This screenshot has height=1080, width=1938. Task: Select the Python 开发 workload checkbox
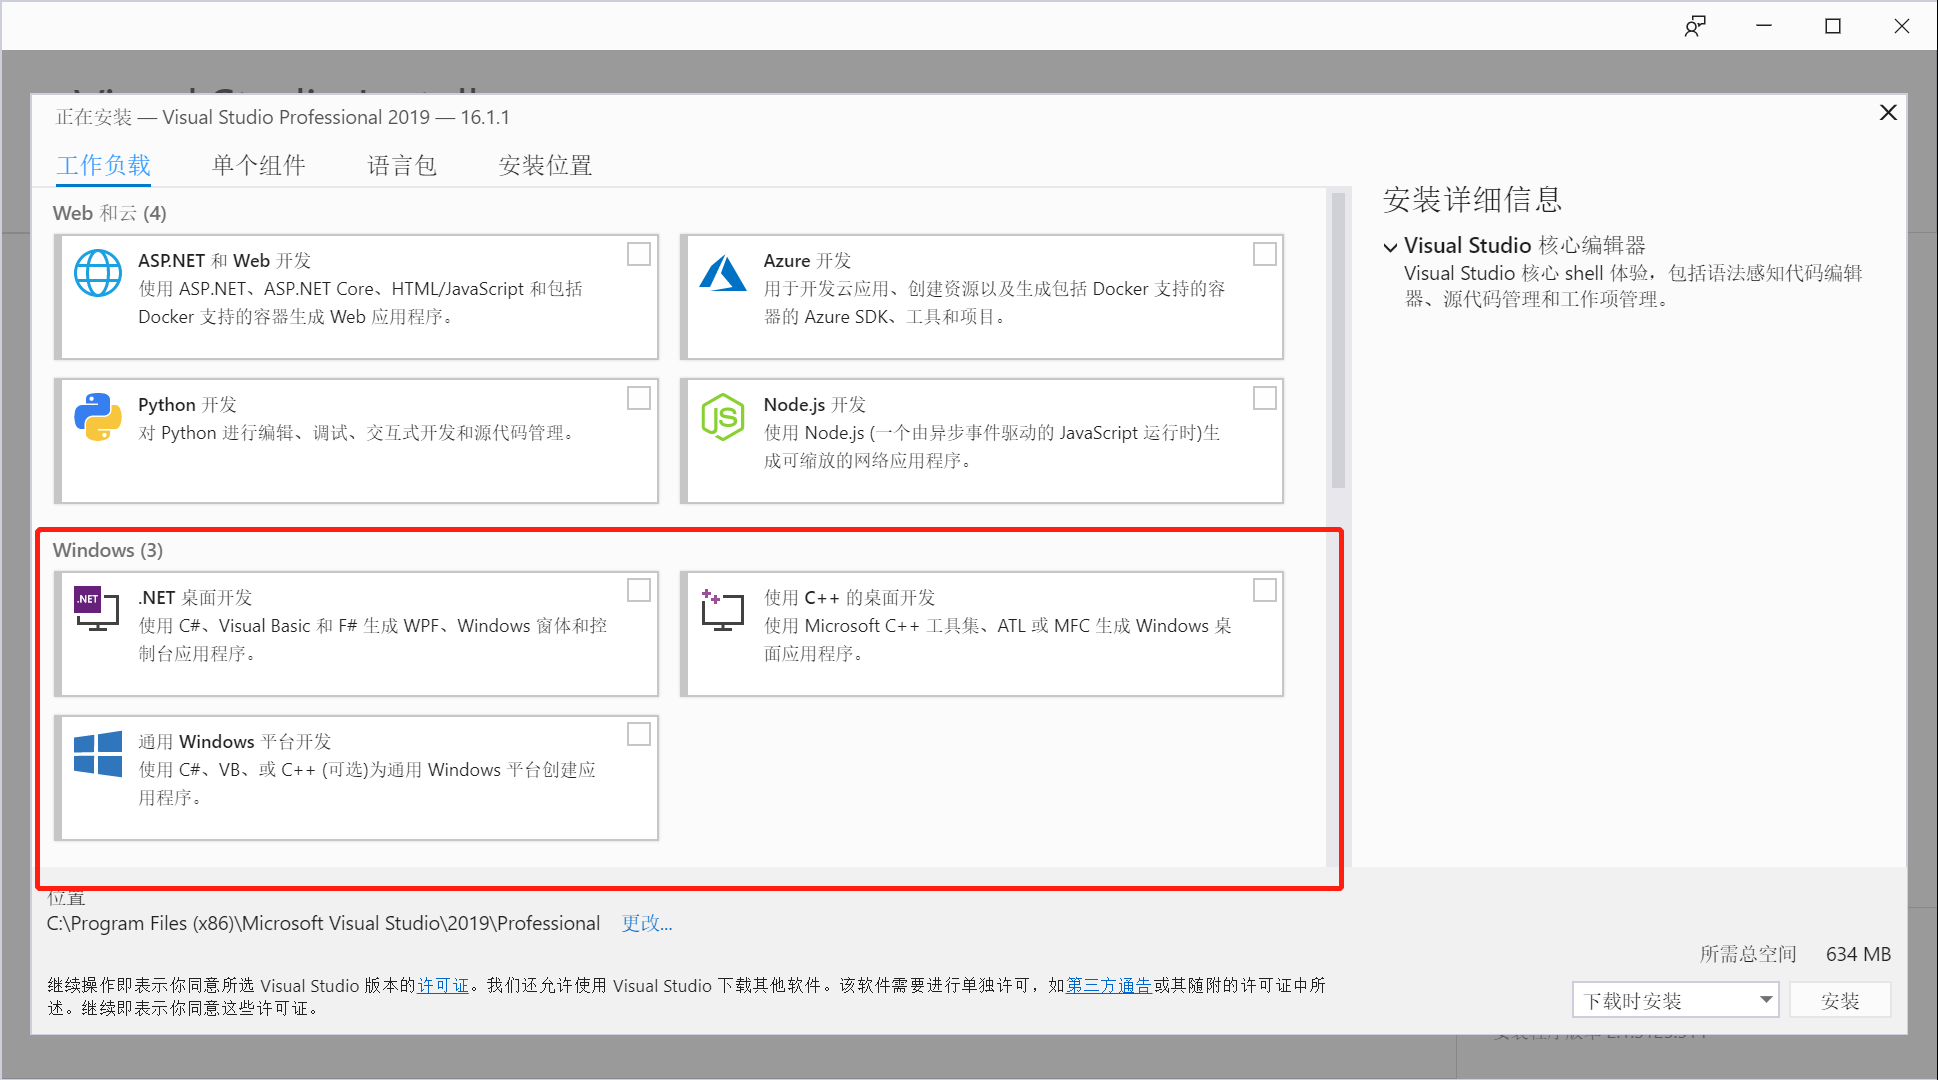tap(639, 398)
